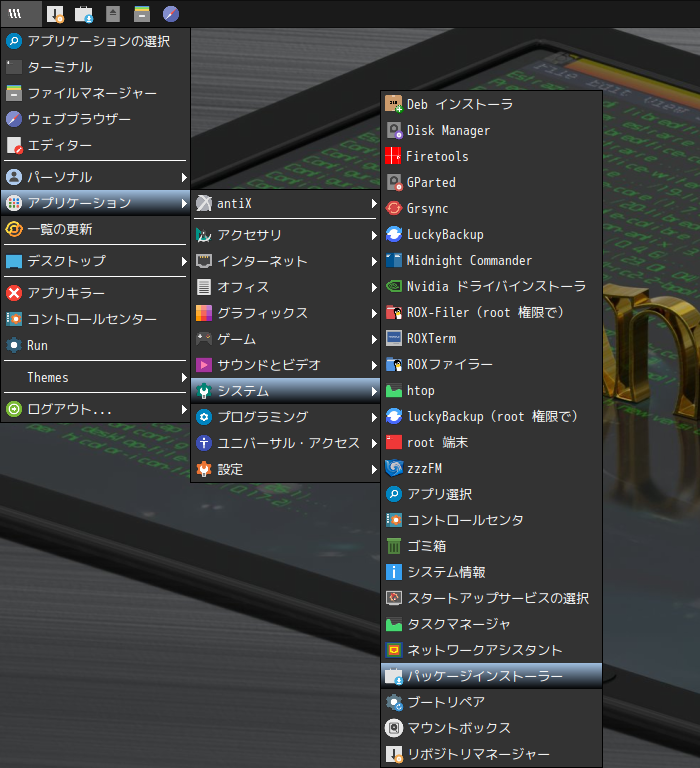The width and height of the screenshot is (700, 768).
Task: Expand the 設定 submenu arrow
Action: click(374, 469)
